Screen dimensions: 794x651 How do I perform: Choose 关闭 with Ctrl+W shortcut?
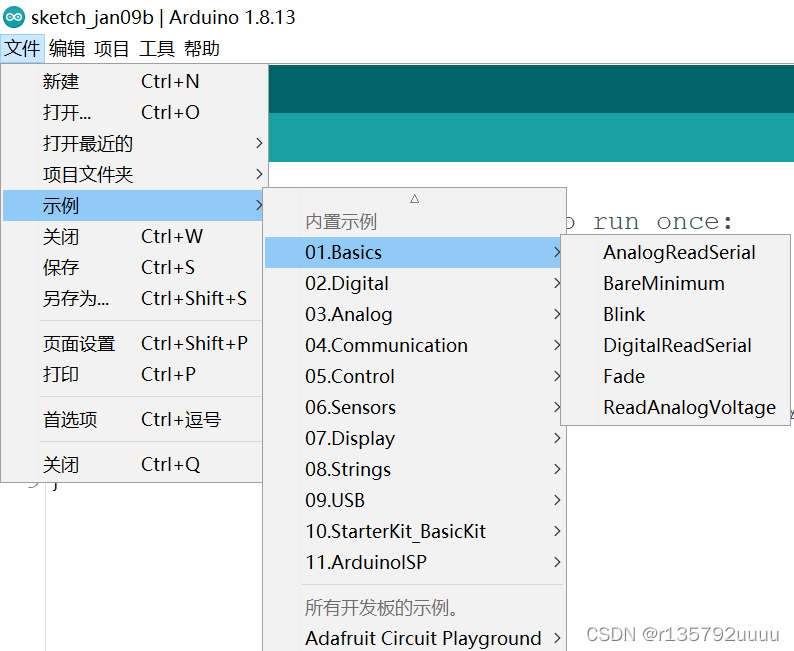pos(135,236)
